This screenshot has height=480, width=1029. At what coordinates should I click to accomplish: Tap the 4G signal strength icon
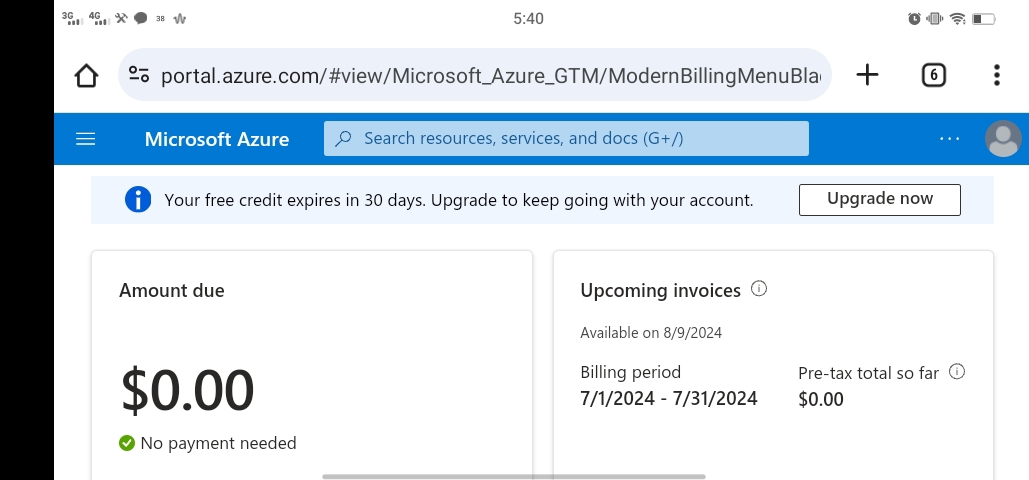[98, 18]
